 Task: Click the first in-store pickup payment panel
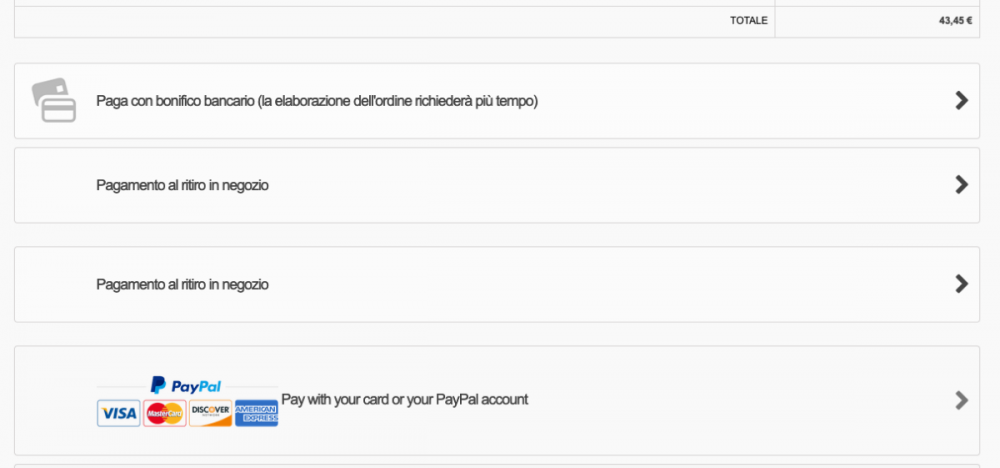(x=600, y=185)
